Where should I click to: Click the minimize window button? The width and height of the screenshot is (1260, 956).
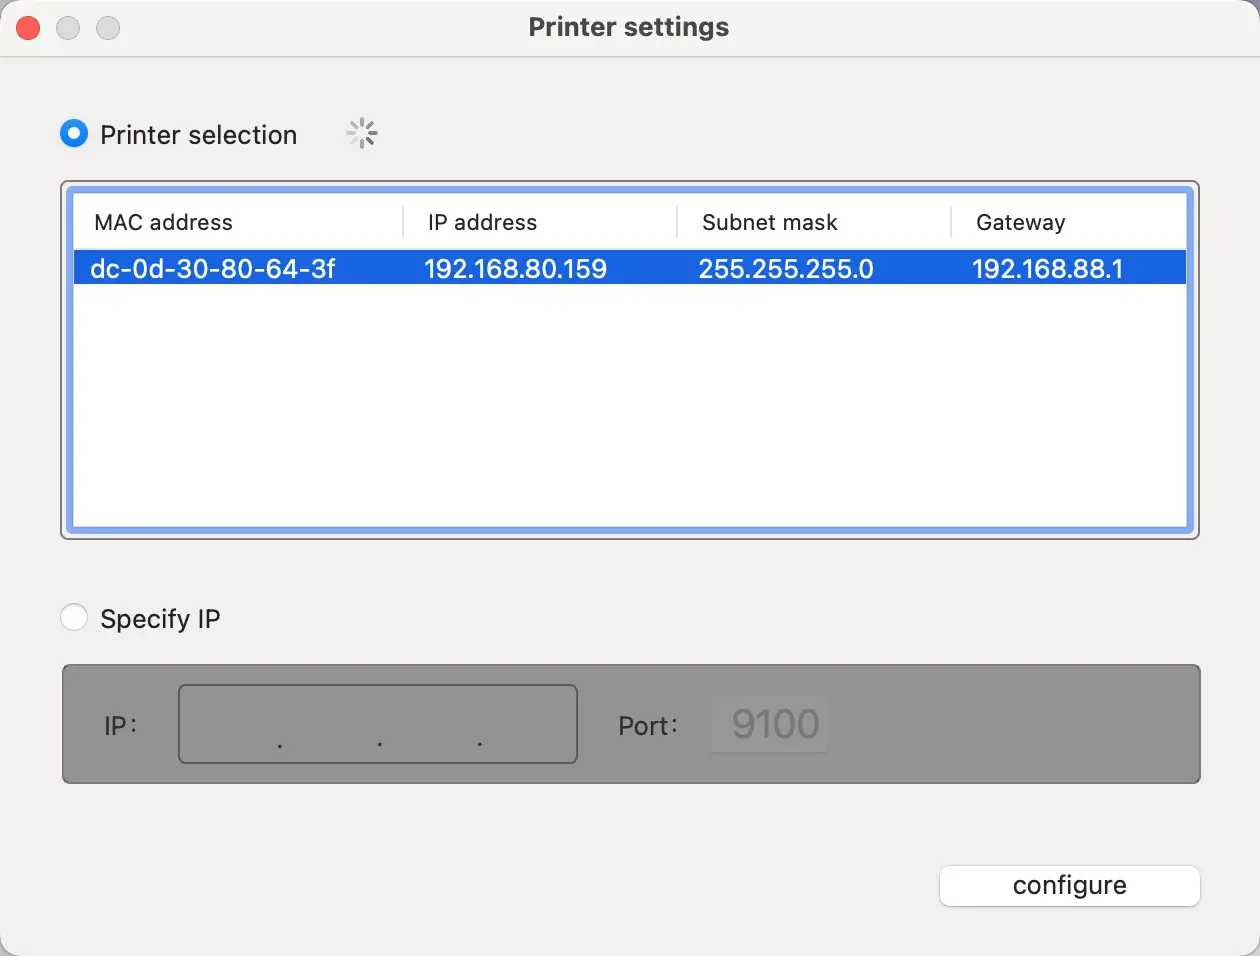click(68, 28)
